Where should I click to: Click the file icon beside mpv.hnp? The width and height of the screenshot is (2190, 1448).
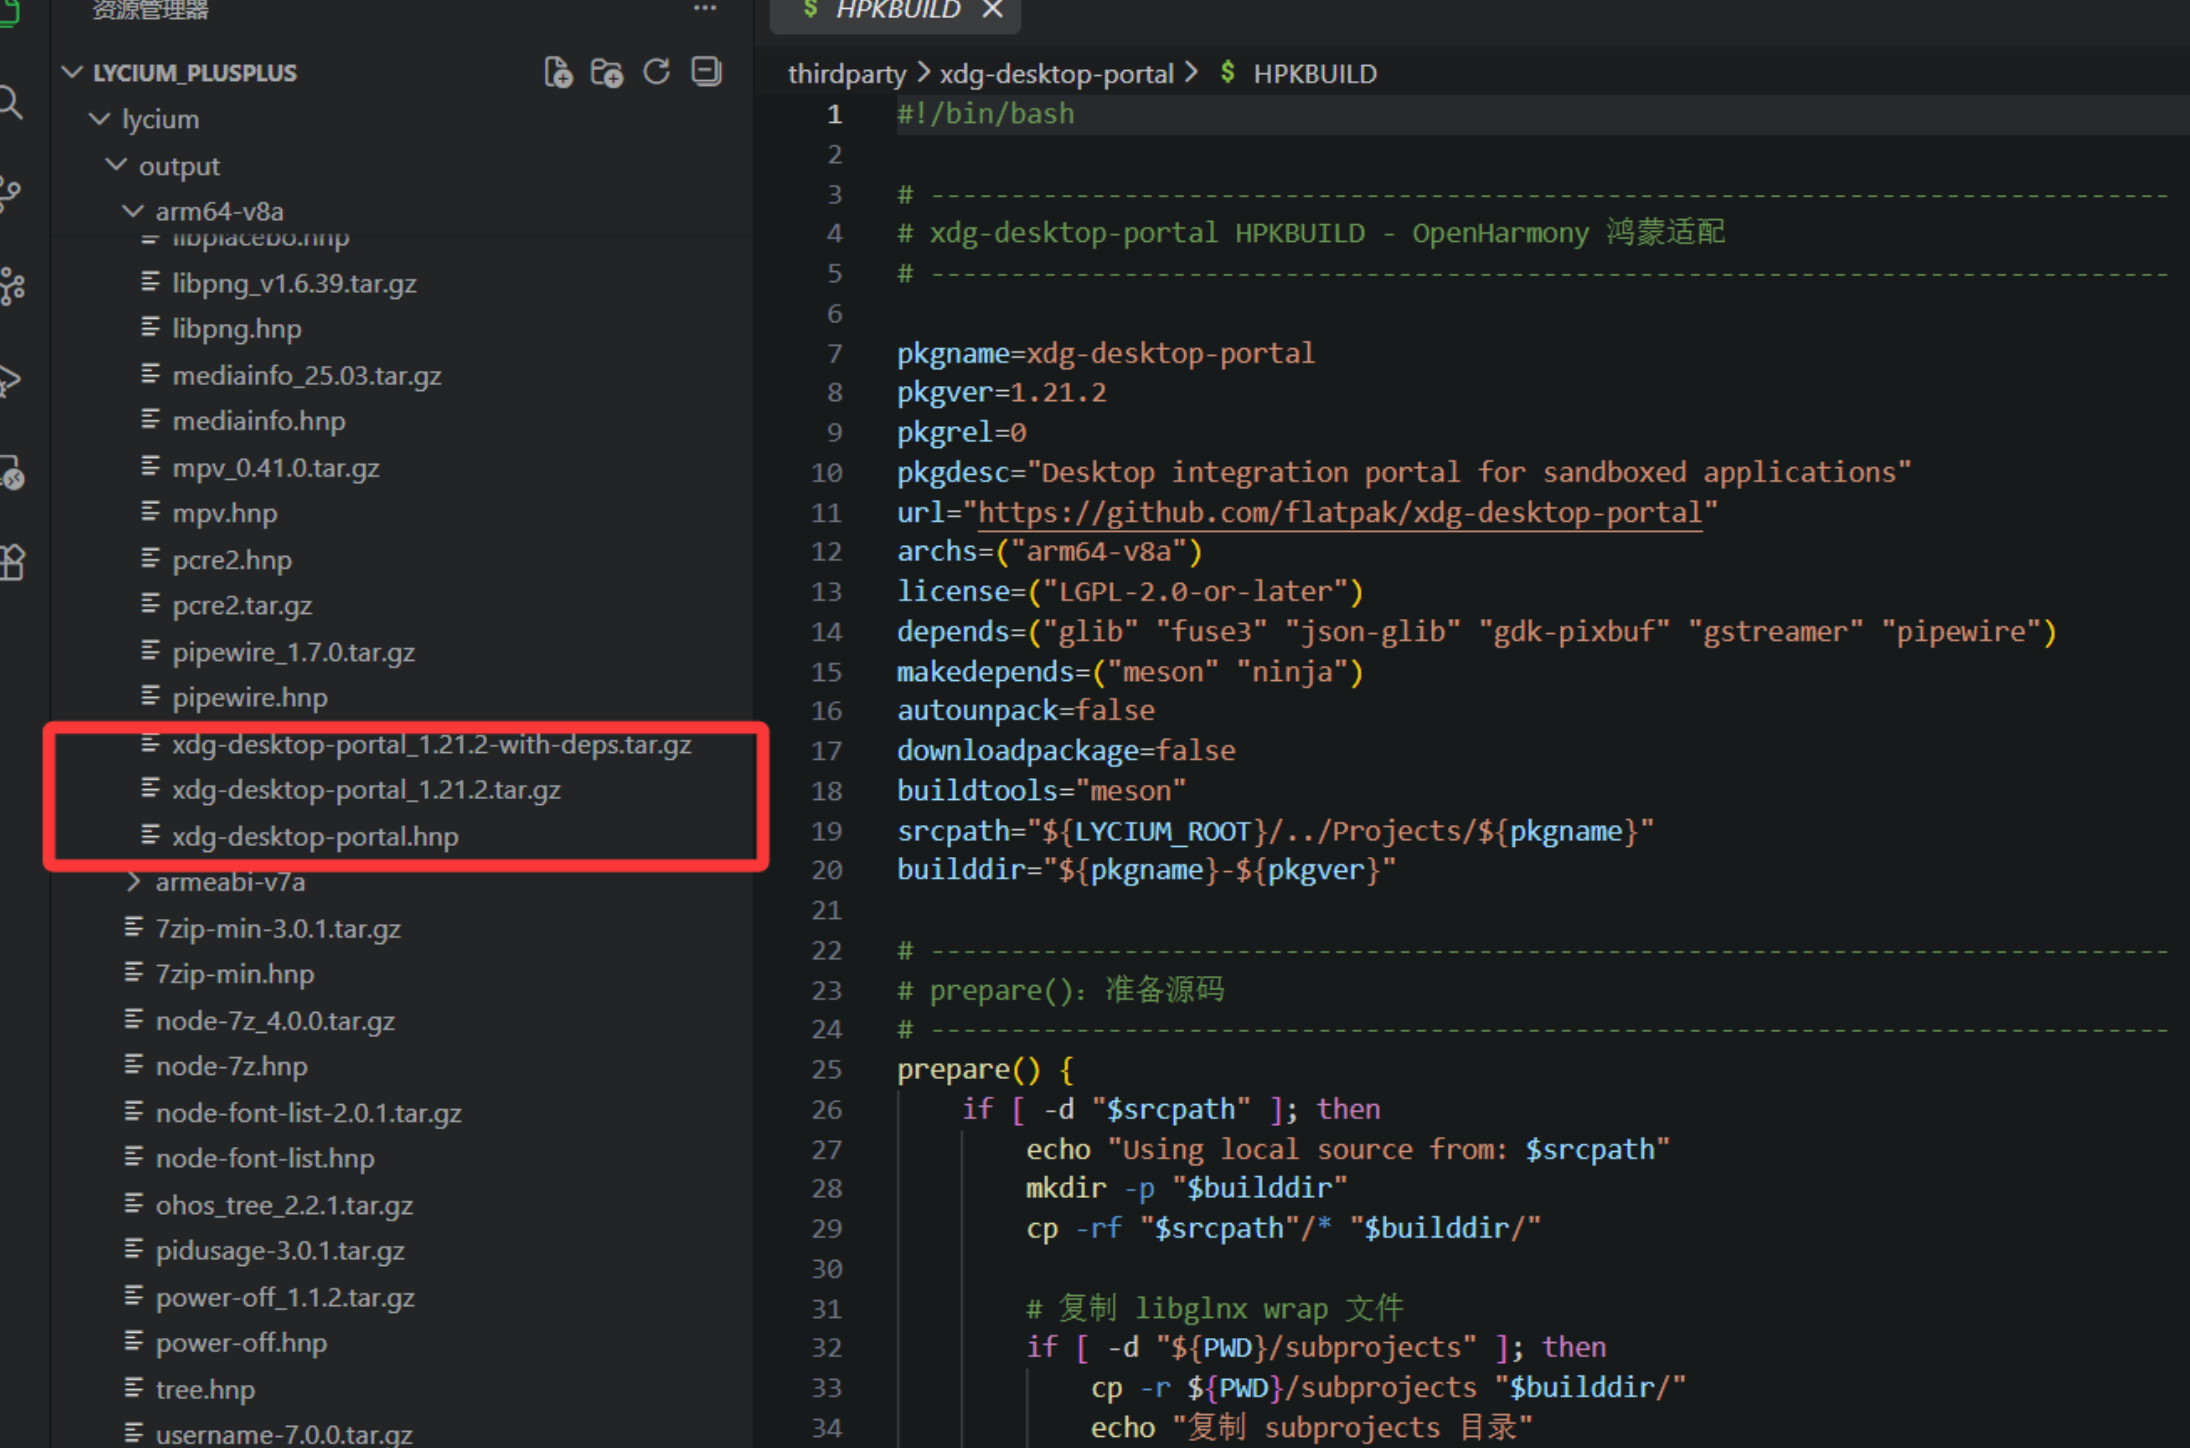pyautogui.click(x=150, y=513)
